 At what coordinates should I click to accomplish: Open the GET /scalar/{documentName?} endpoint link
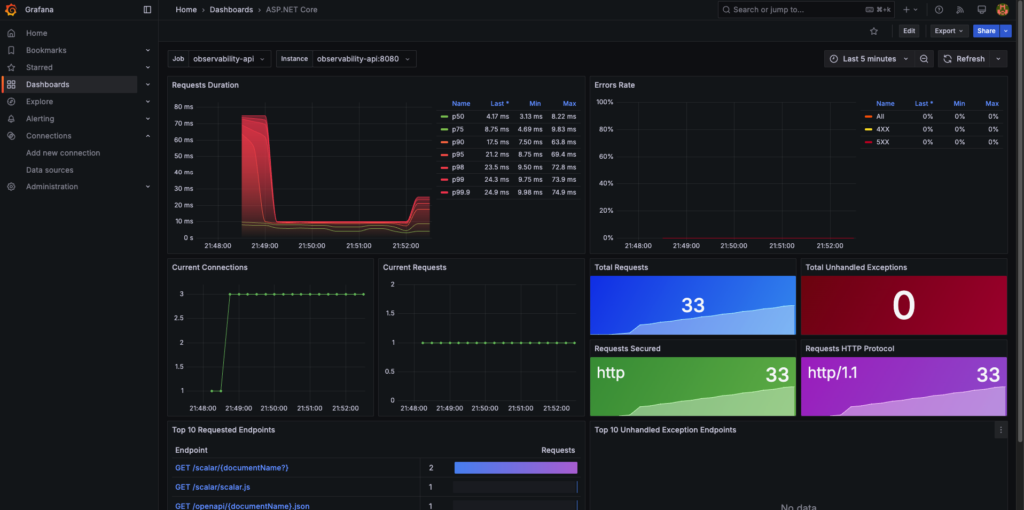(x=232, y=468)
